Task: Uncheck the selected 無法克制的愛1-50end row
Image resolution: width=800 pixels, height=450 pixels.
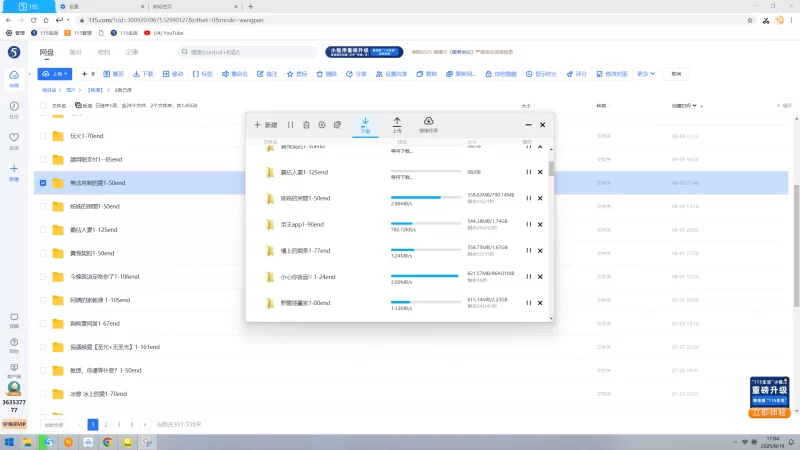Action: 42,183
